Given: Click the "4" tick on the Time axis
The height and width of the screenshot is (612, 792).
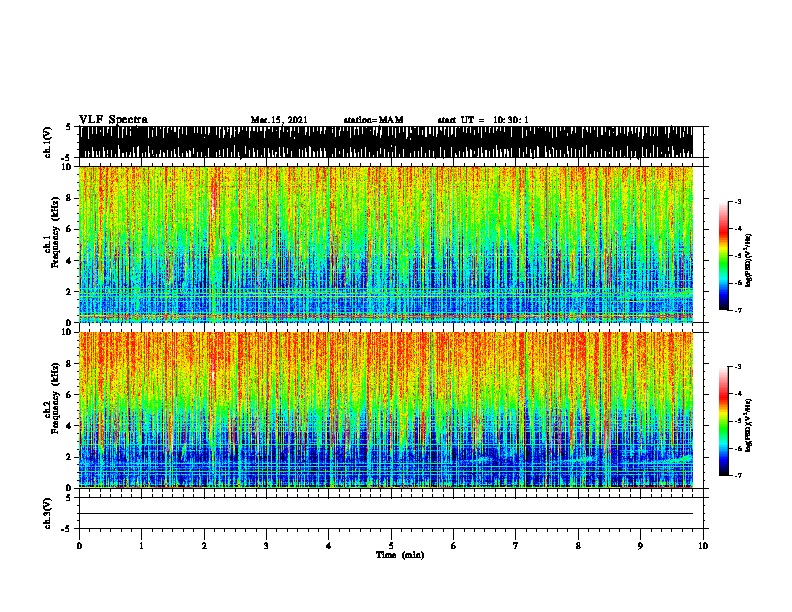Looking at the screenshot, I should [329, 546].
